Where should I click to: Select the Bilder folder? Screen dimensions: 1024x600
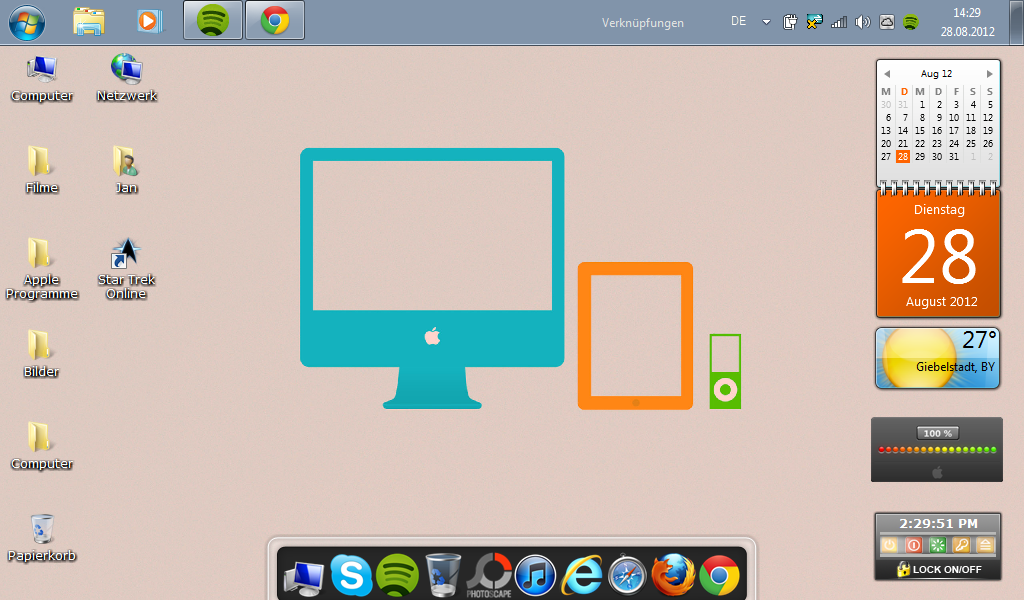point(41,354)
